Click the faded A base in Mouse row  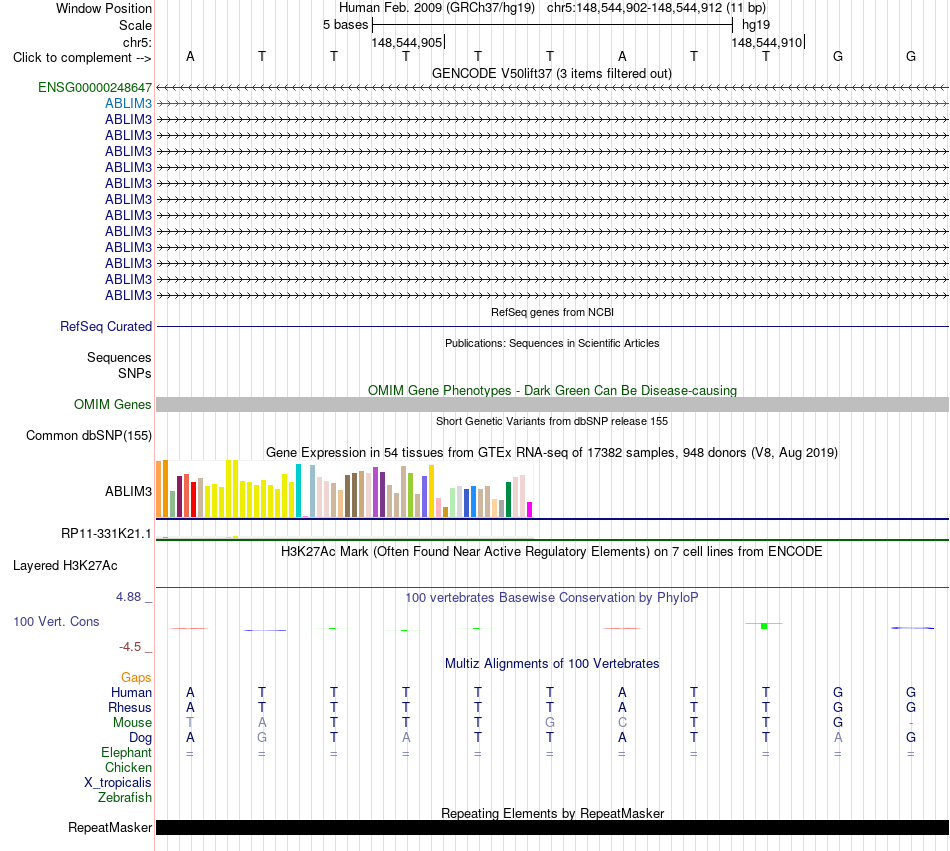click(262, 723)
